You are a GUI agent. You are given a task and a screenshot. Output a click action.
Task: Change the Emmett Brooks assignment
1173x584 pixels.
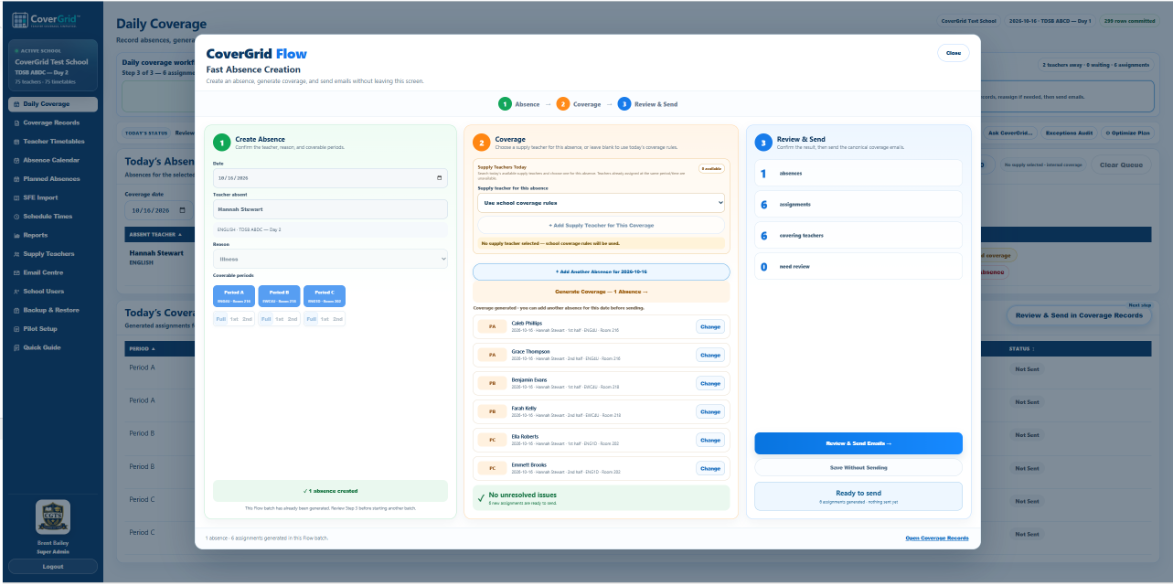pyautogui.click(x=710, y=468)
